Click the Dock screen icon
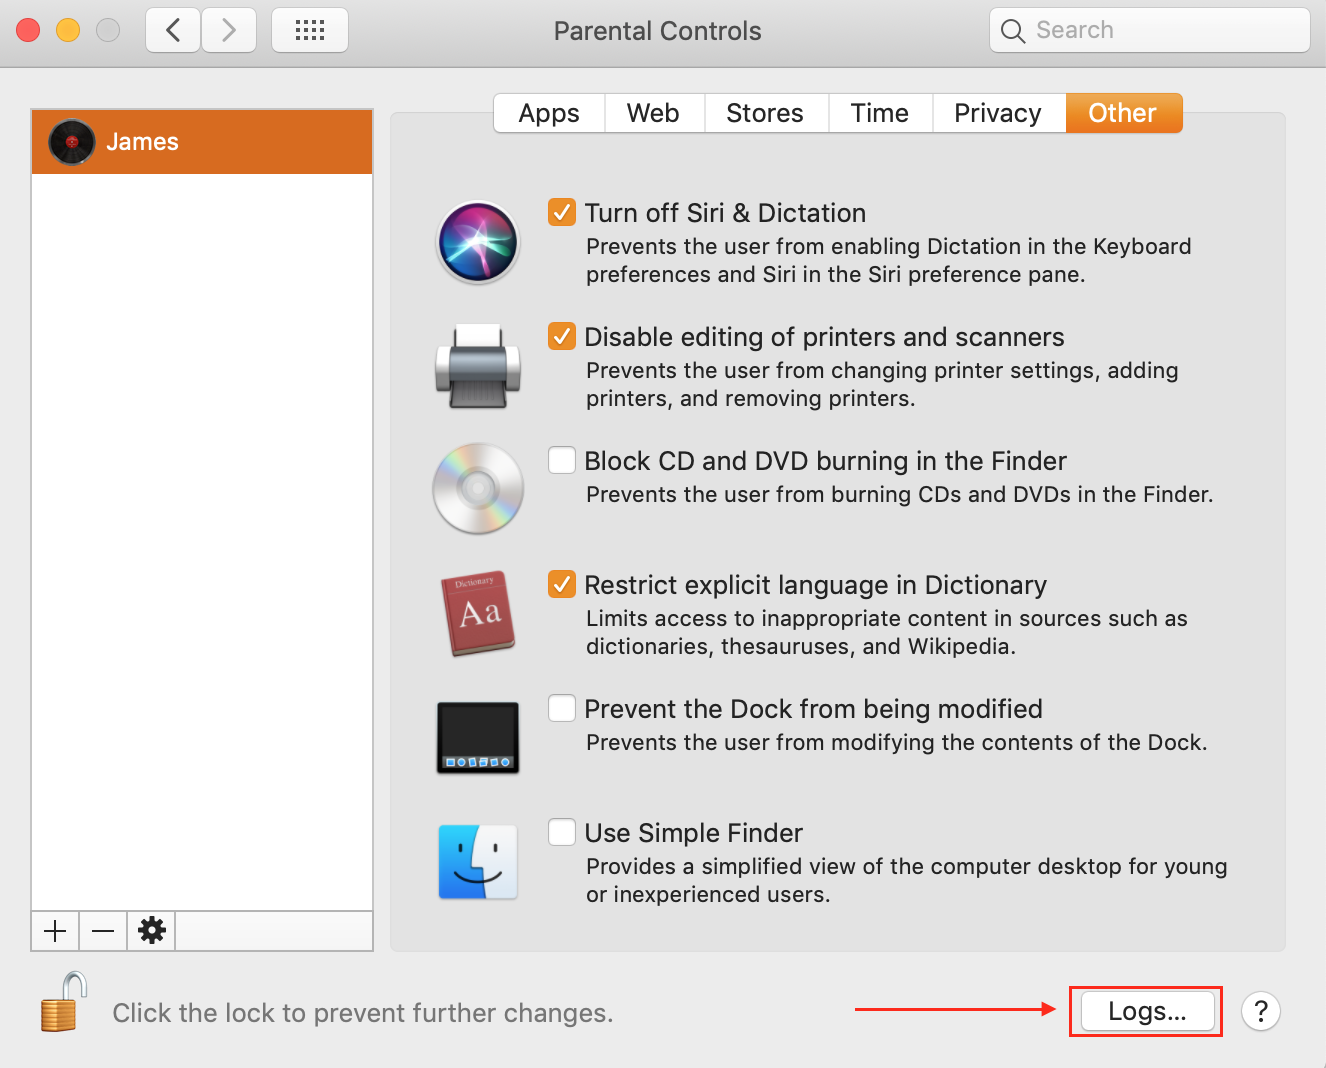 (x=478, y=738)
